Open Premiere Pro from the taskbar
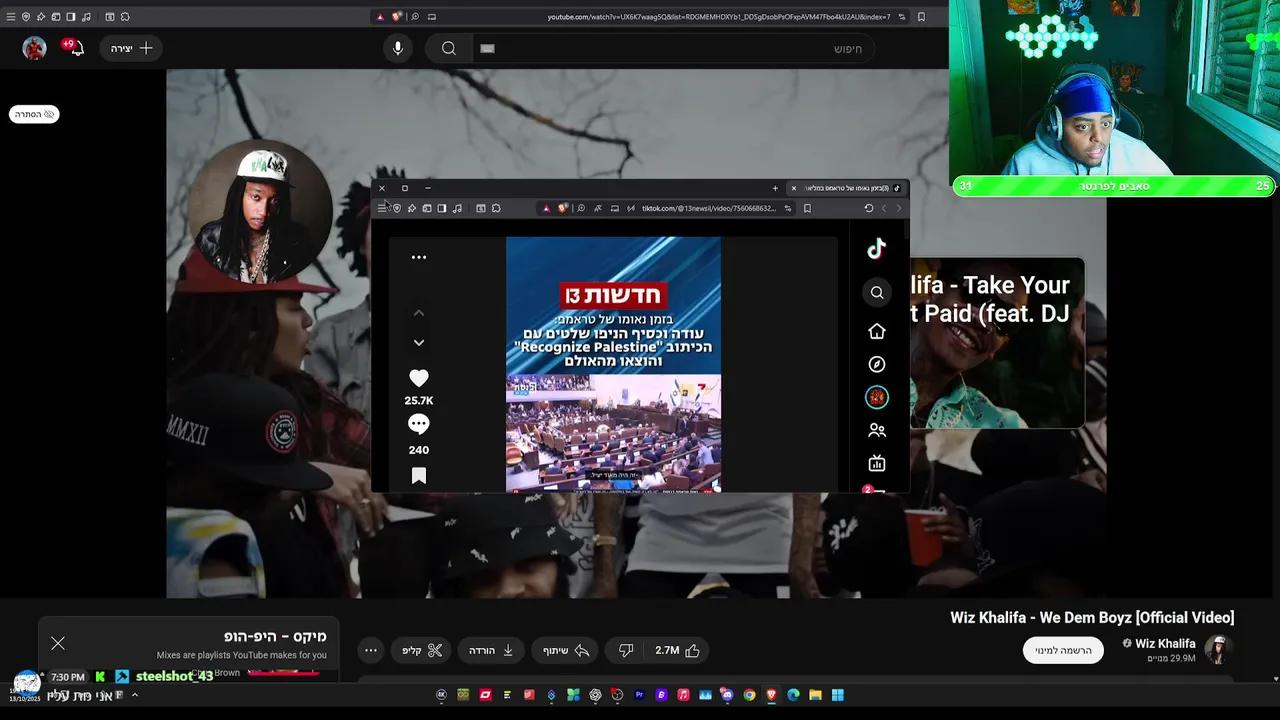The width and height of the screenshot is (1280, 720). coord(639,695)
